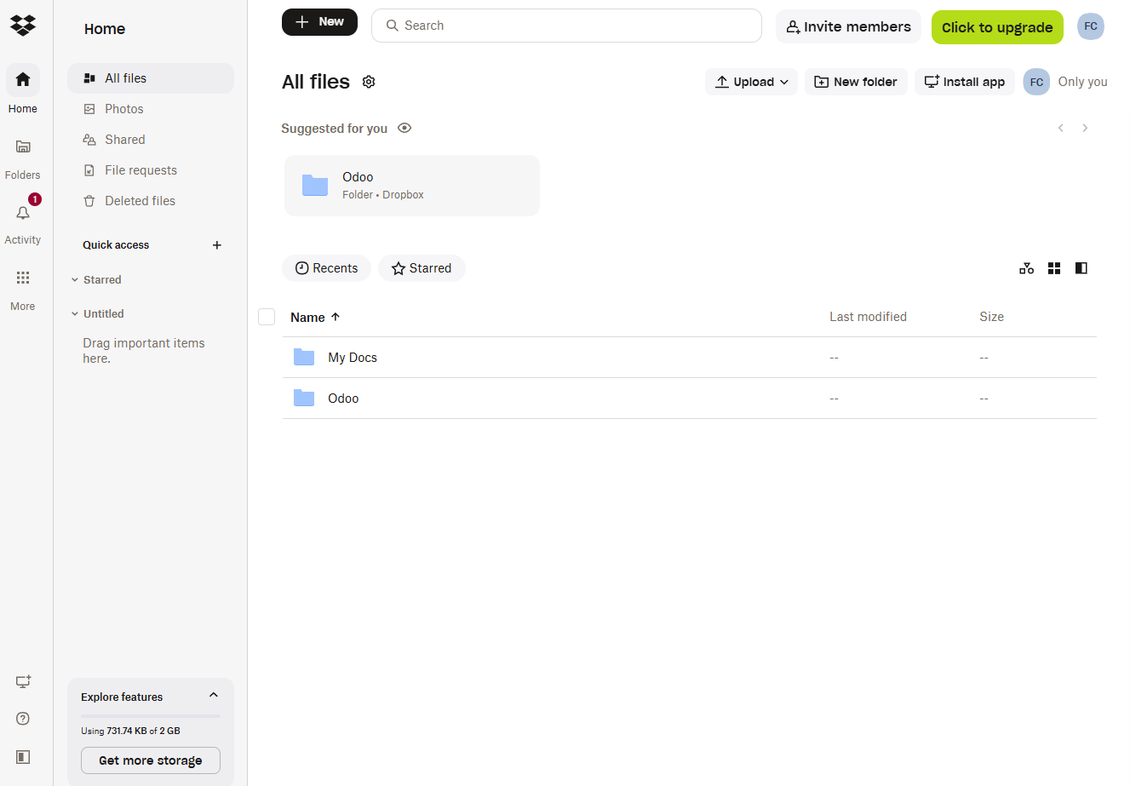This screenshot has height=786, width=1130.
Task: Click the Click to upgrade button
Action: point(997,27)
